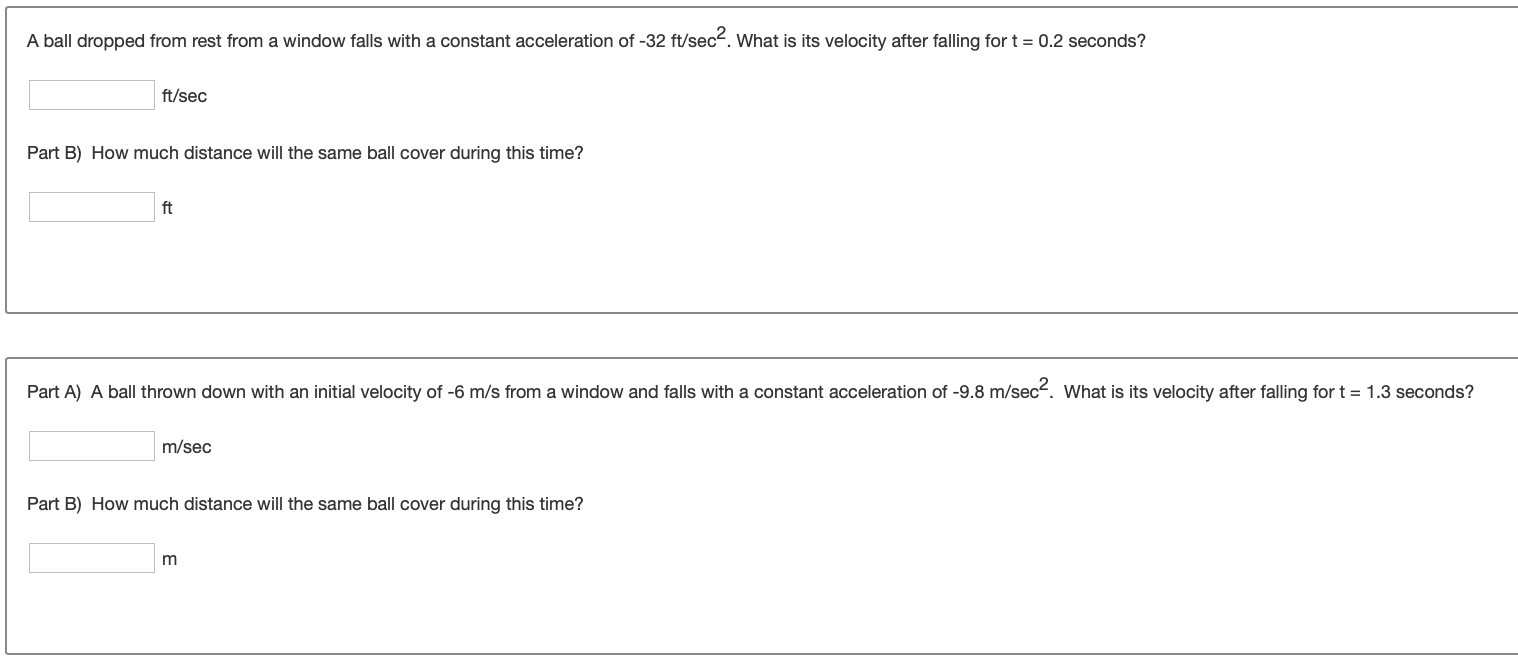
Task: Click the ft/sec unit label
Action: pos(185,96)
